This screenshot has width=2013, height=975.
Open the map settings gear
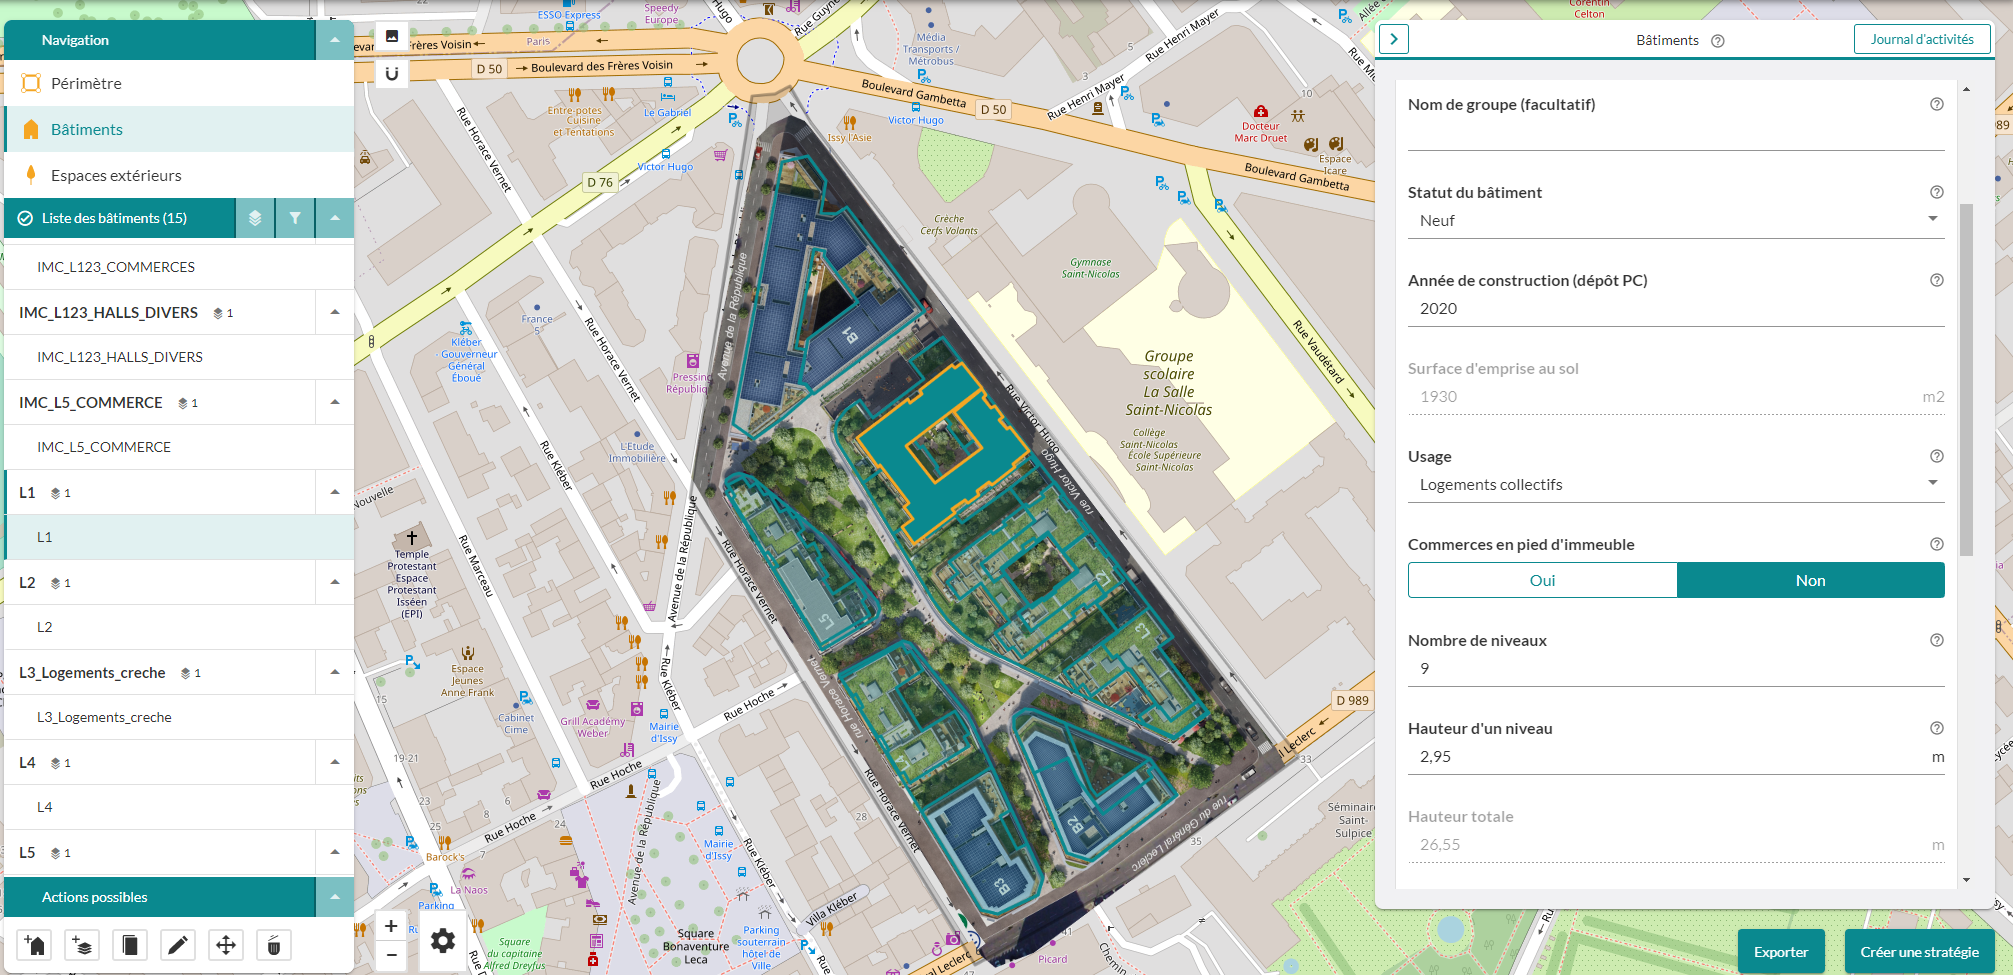click(442, 941)
